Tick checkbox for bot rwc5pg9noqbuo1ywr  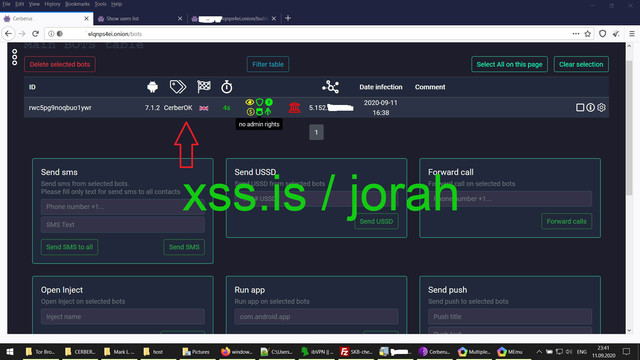click(x=580, y=107)
